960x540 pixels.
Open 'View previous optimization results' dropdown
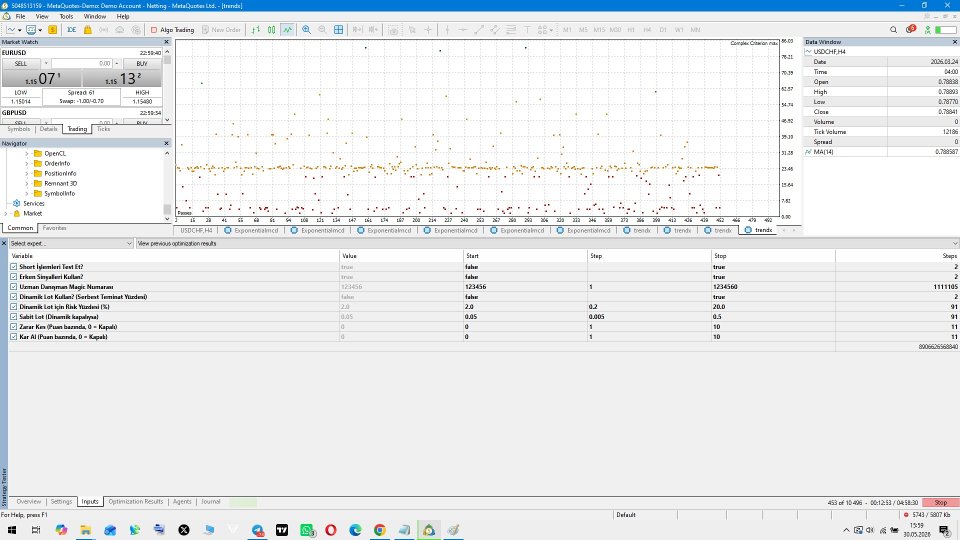547,243
